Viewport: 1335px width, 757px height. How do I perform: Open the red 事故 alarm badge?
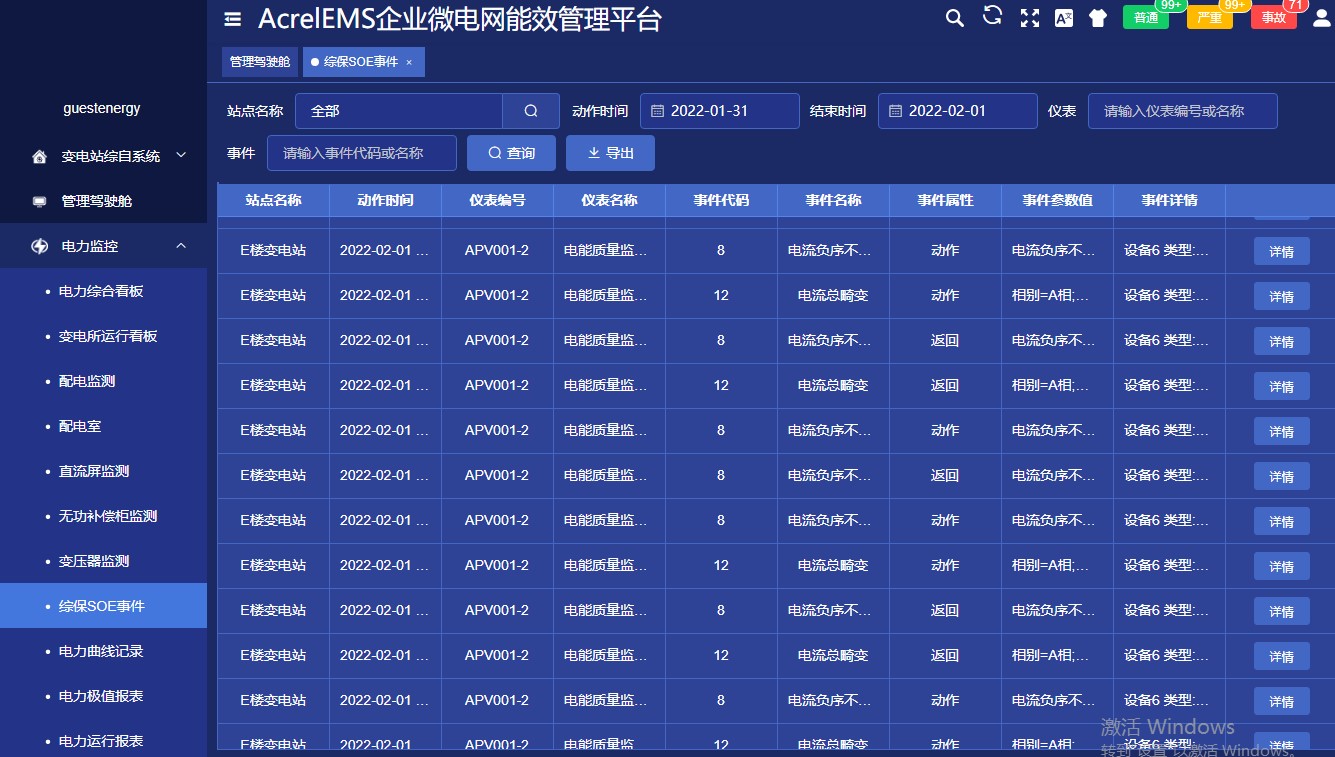[1273, 18]
